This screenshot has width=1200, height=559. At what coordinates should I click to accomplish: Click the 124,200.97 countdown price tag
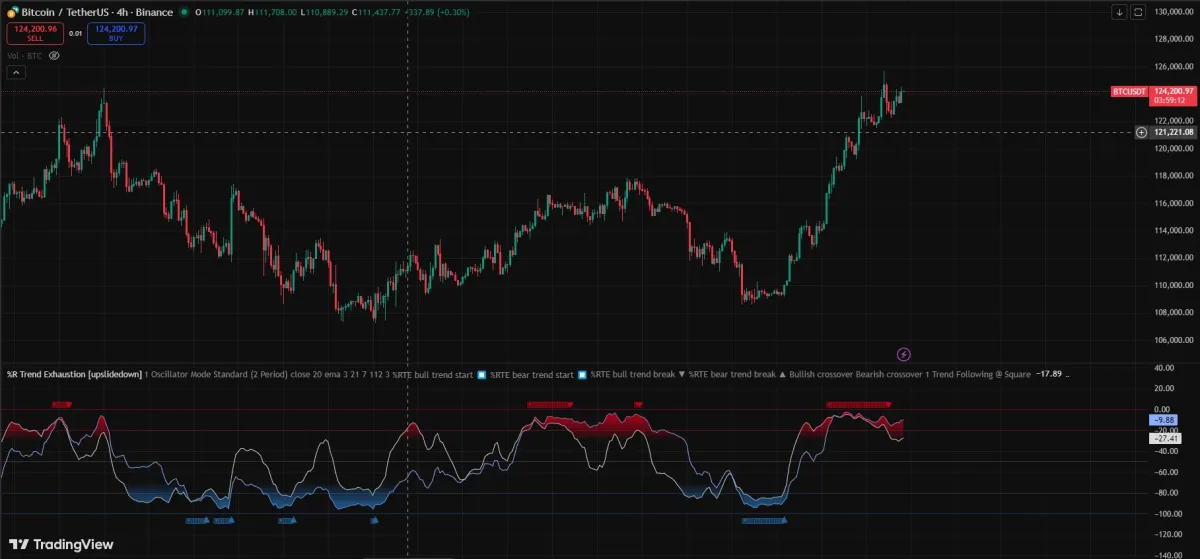click(1171, 95)
